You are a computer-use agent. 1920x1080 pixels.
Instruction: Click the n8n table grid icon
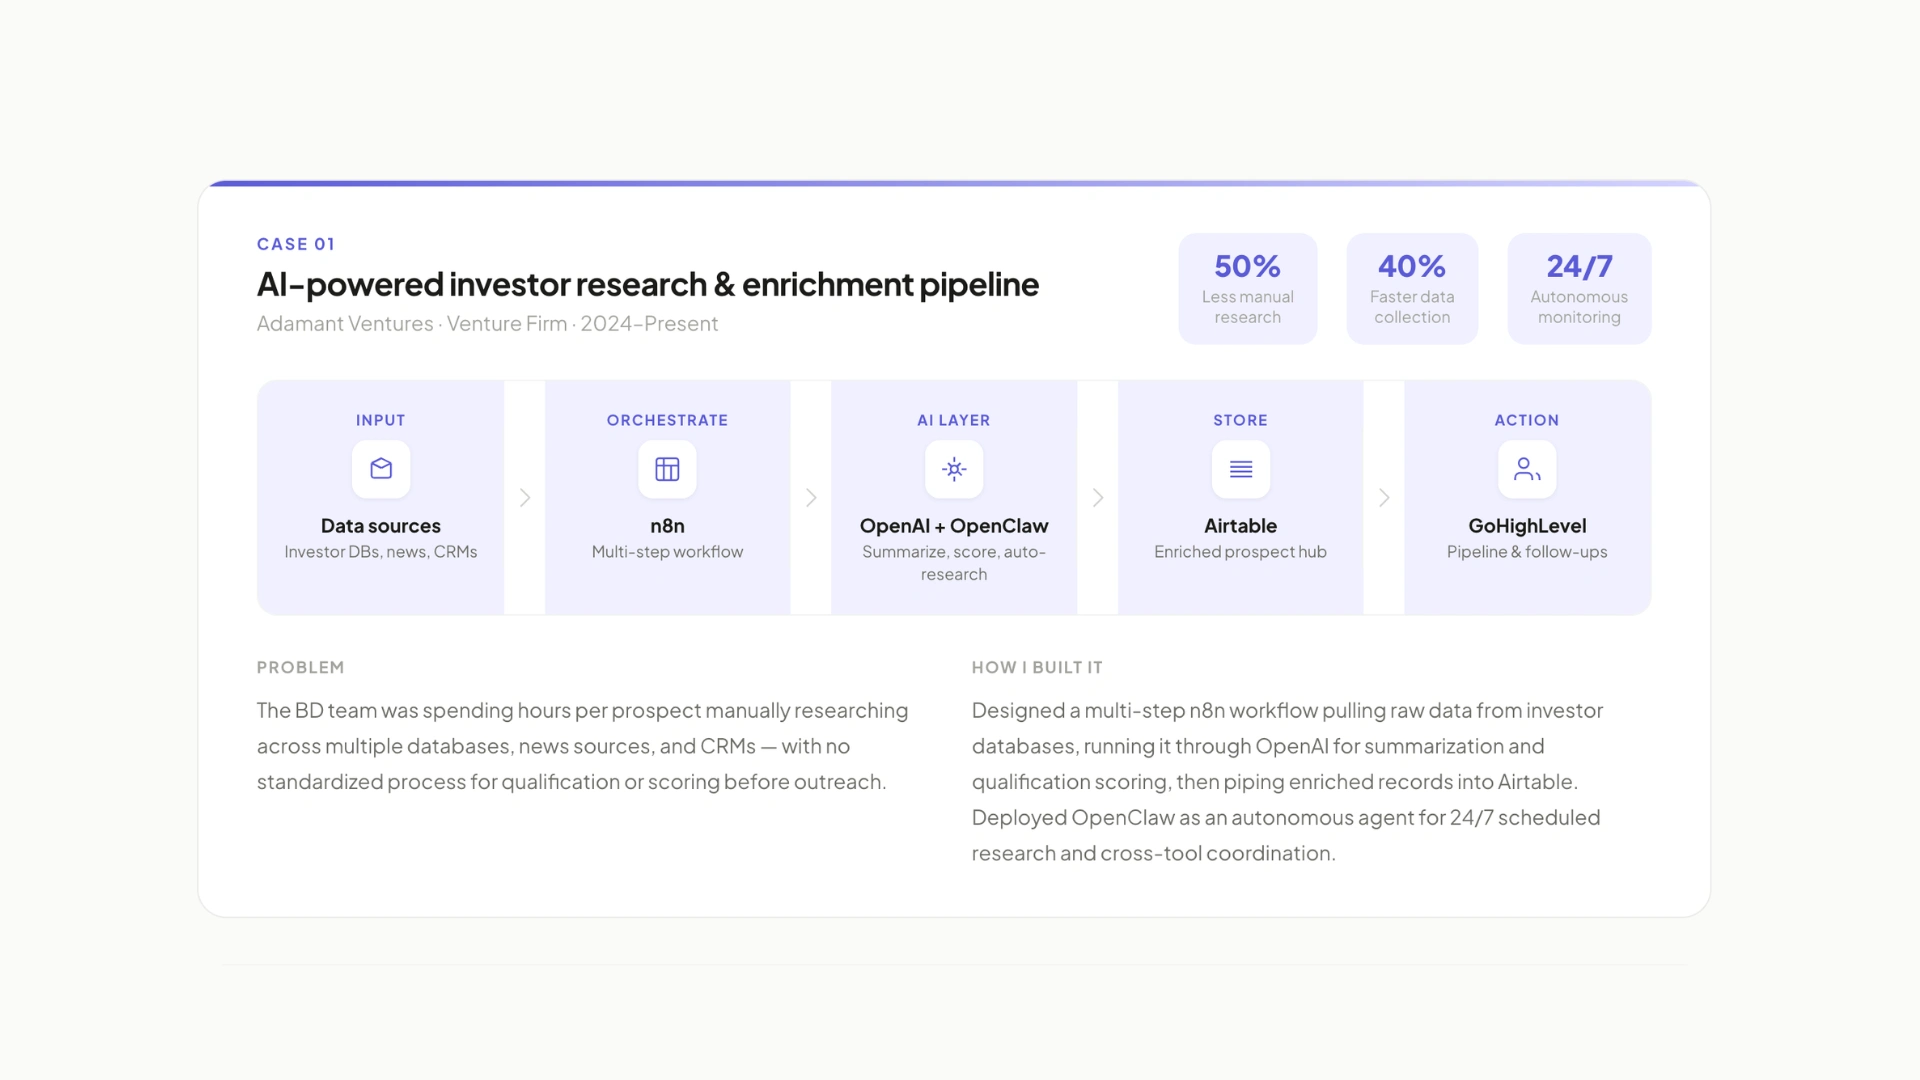click(x=667, y=469)
